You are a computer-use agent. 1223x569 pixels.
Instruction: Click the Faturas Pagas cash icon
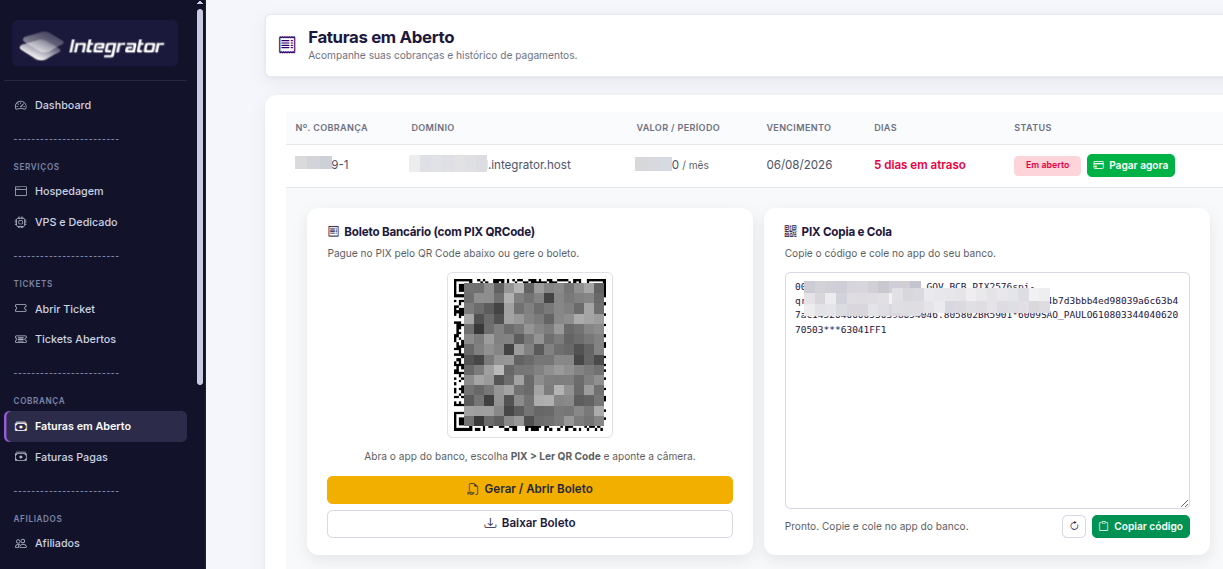(x=21, y=457)
